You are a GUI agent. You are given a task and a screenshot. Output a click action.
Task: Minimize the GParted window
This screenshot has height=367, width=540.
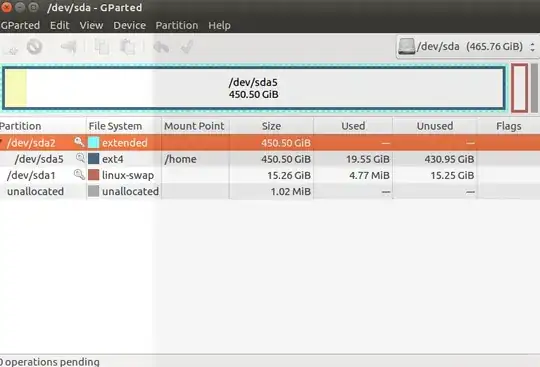tap(20, 7)
